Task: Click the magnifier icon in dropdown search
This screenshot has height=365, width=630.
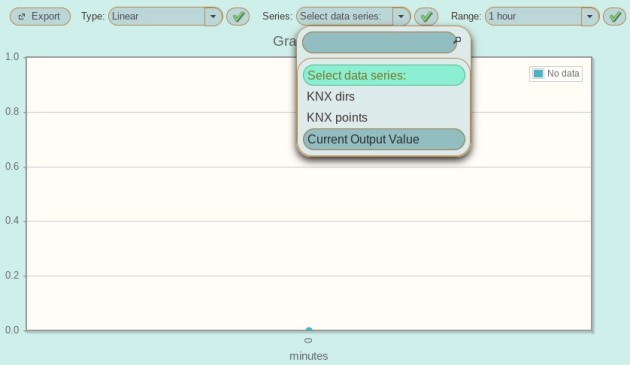Action: pos(457,40)
